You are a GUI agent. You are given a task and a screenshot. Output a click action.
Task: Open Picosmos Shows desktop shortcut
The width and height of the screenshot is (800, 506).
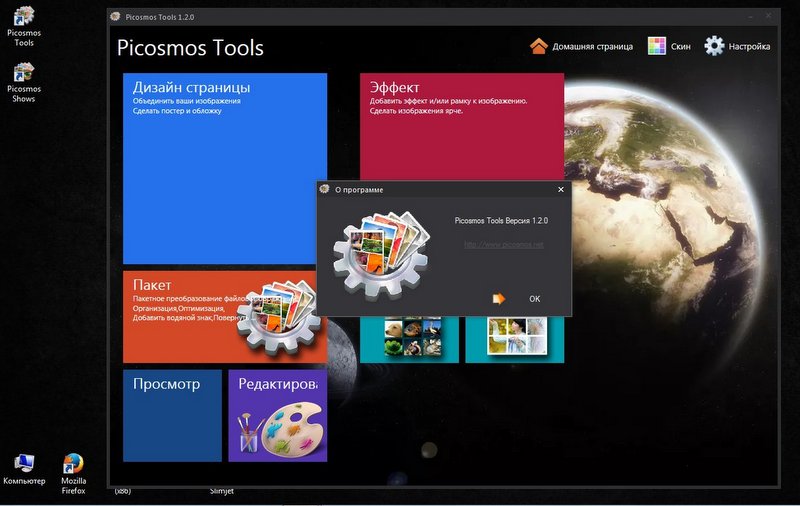point(24,83)
